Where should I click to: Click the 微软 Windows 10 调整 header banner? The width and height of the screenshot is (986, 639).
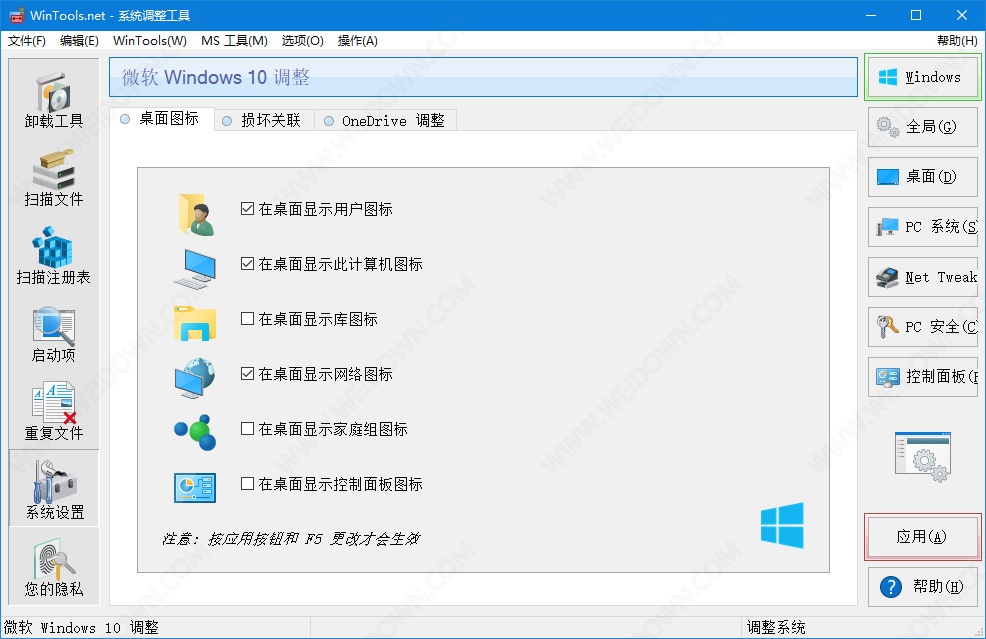pyautogui.click(x=483, y=77)
